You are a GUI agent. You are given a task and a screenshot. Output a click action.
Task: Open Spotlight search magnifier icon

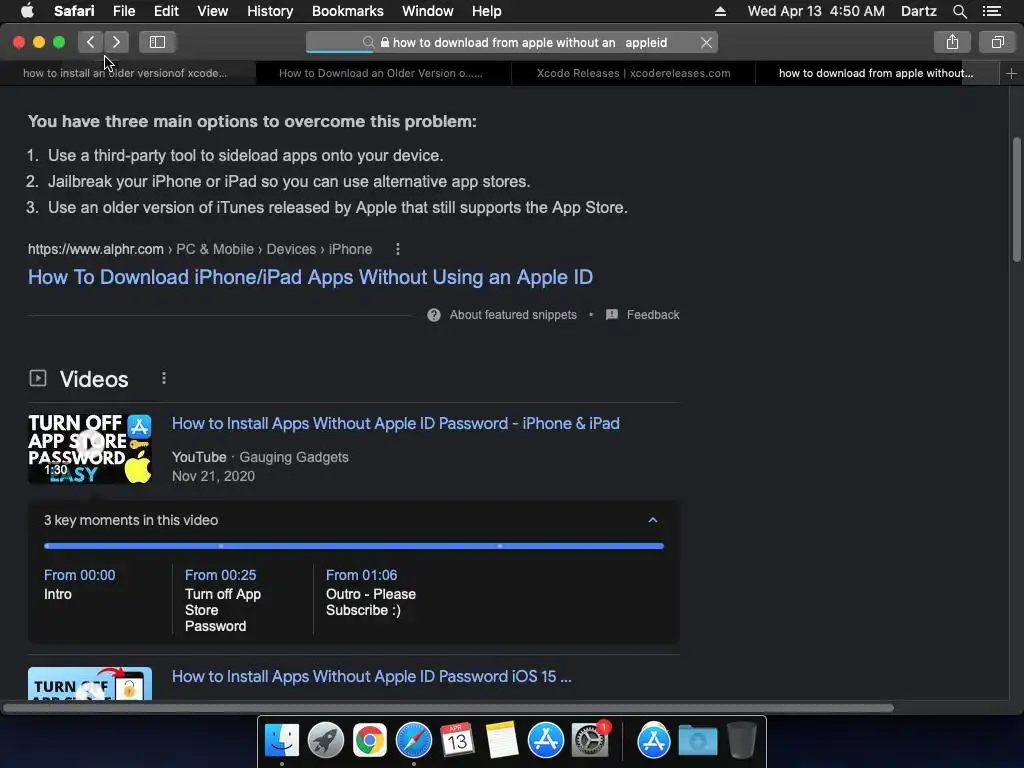pyautogui.click(x=959, y=11)
